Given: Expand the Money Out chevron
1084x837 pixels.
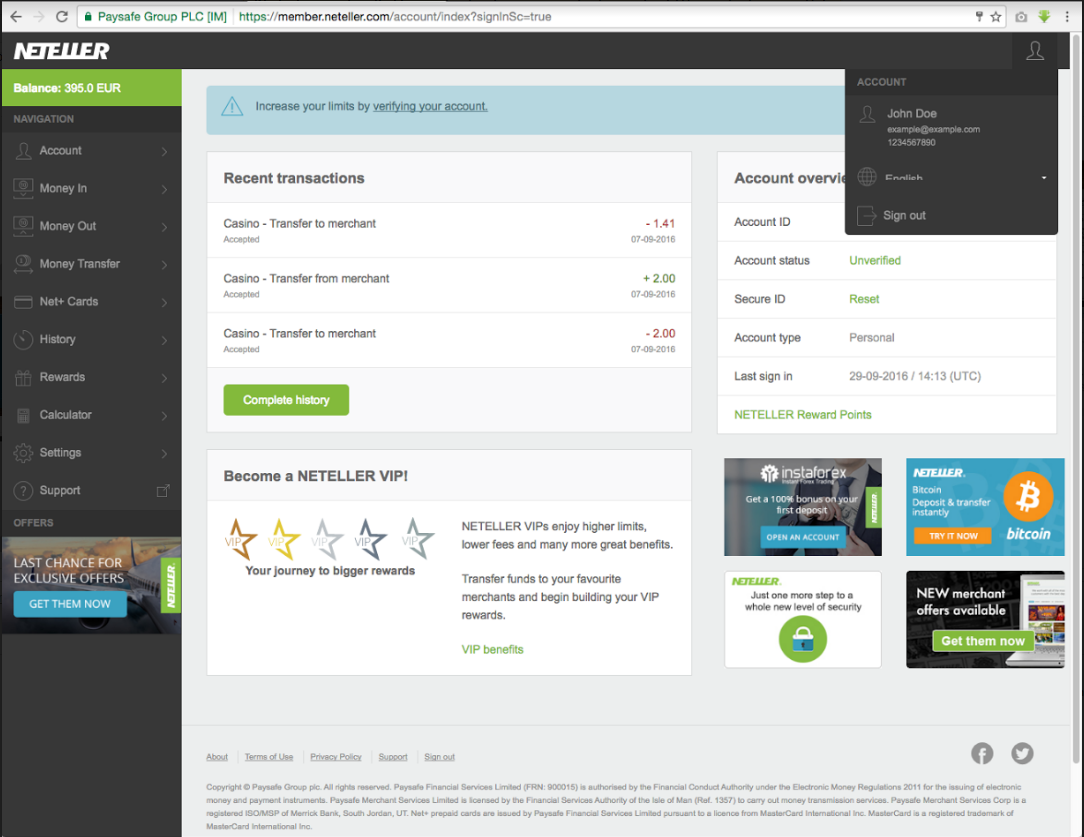Looking at the screenshot, I should pyautogui.click(x=165, y=227).
